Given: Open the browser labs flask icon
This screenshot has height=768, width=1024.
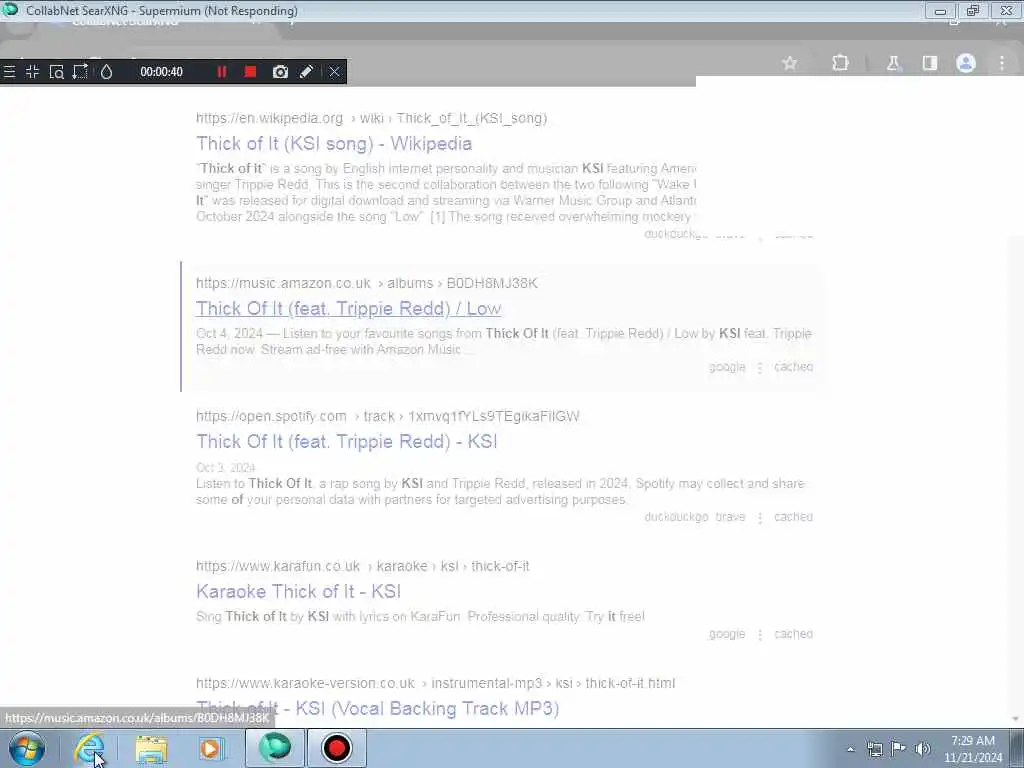Looking at the screenshot, I should click(x=893, y=63).
